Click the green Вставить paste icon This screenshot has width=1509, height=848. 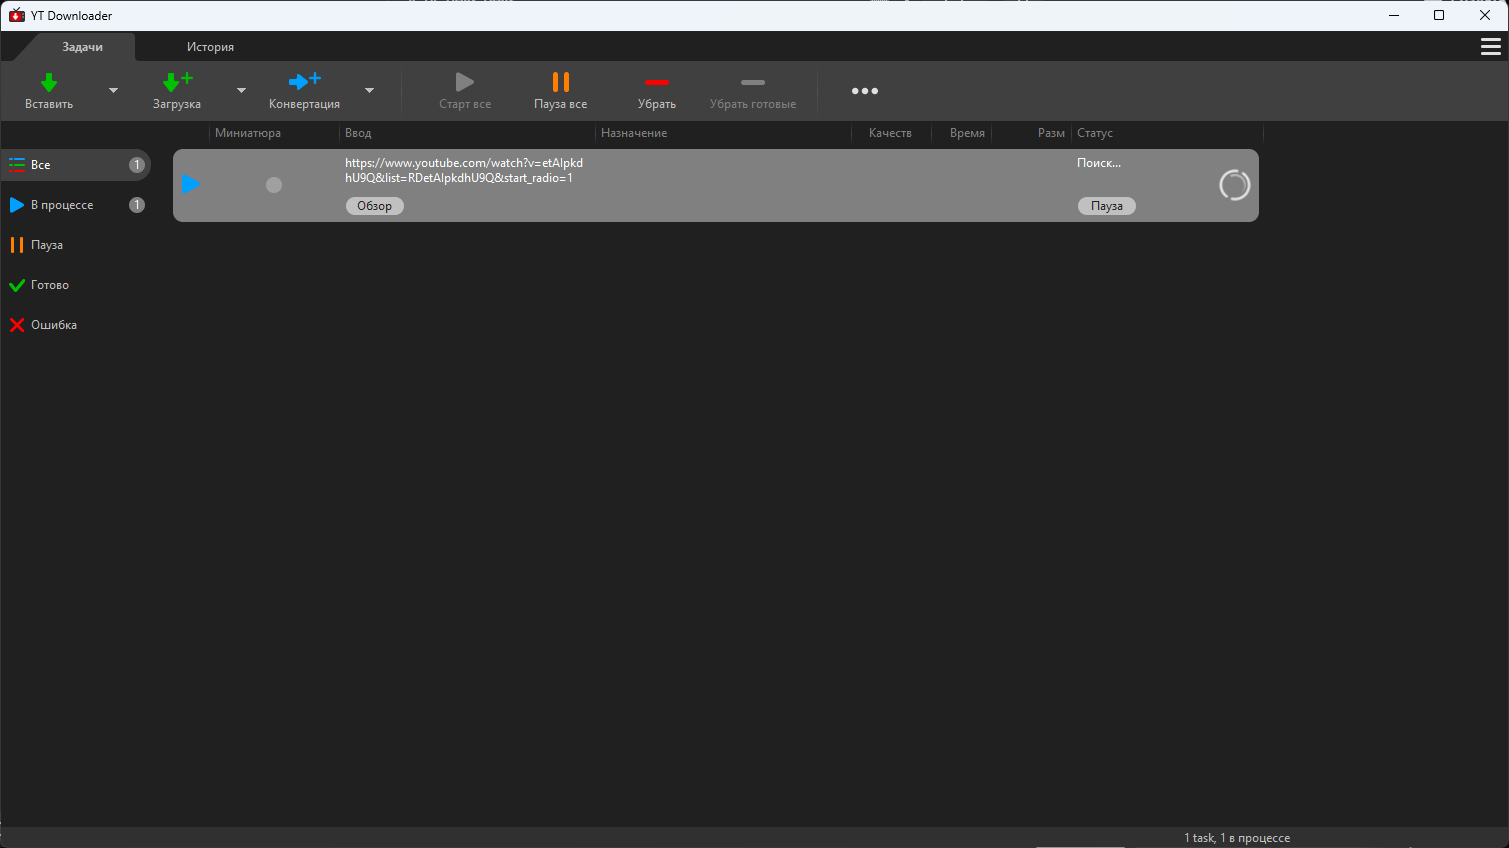click(48, 83)
